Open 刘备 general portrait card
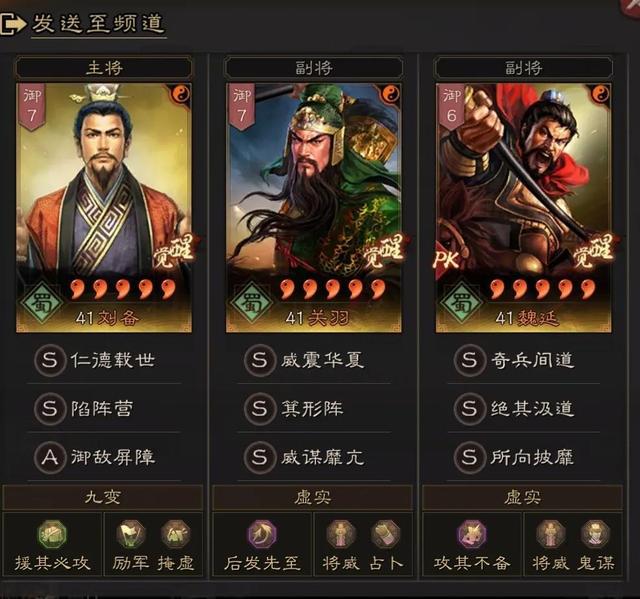640x599 pixels. (104, 208)
